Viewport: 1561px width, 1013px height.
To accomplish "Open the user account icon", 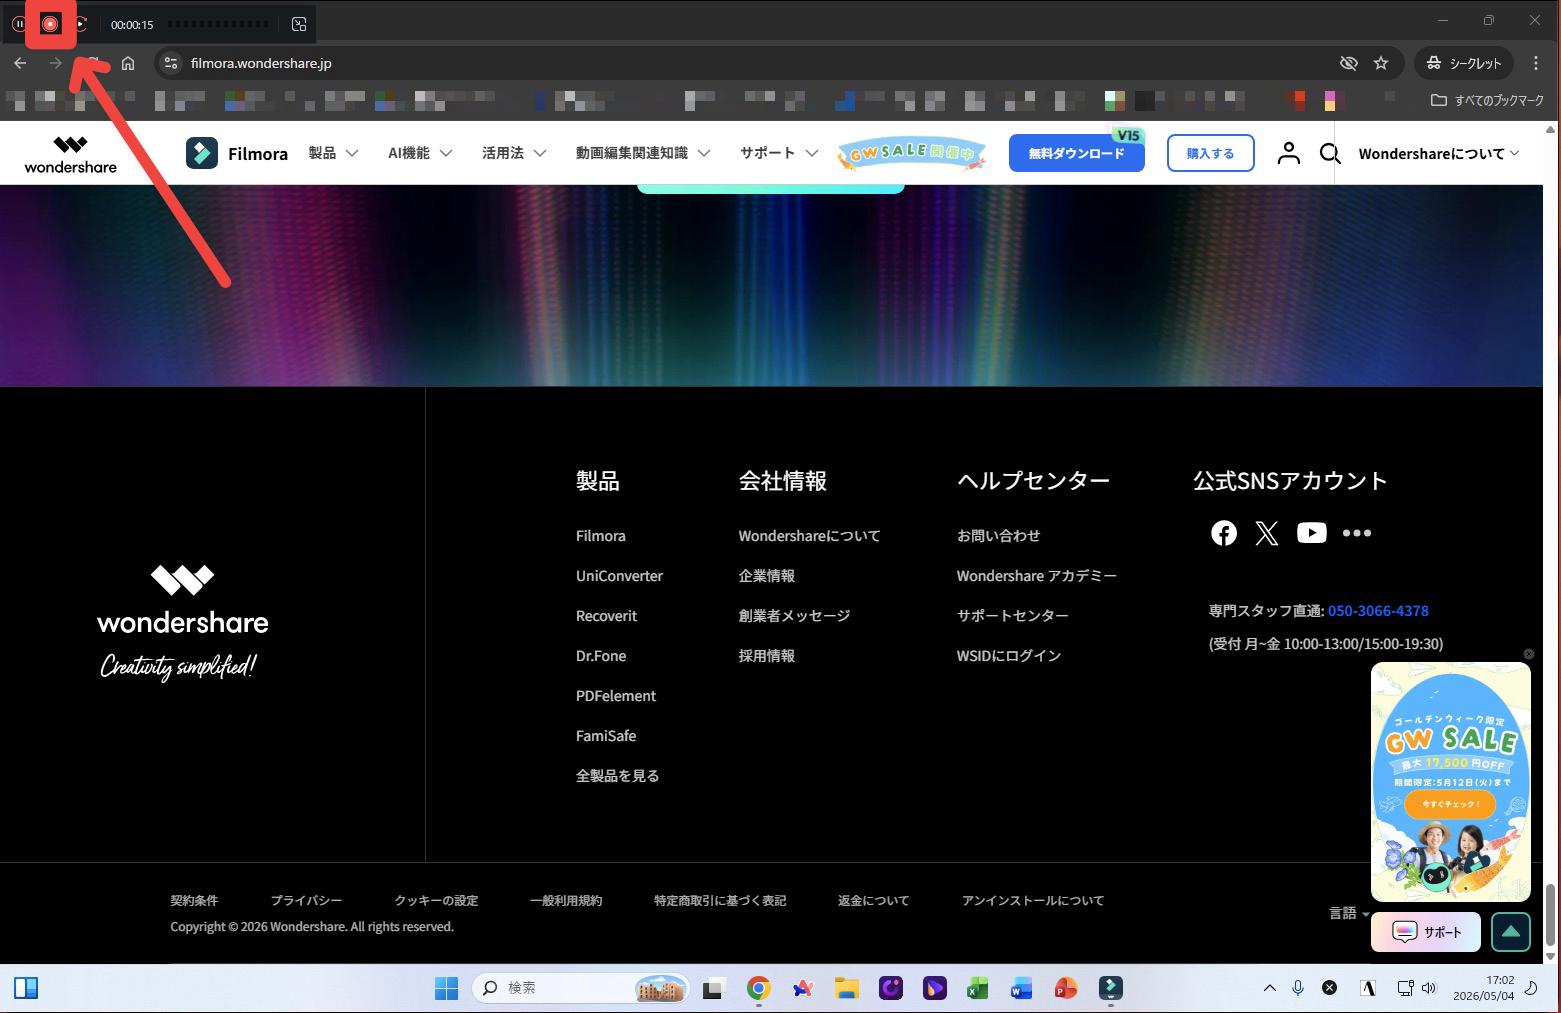I will pyautogui.click(x=1288, y=153).
